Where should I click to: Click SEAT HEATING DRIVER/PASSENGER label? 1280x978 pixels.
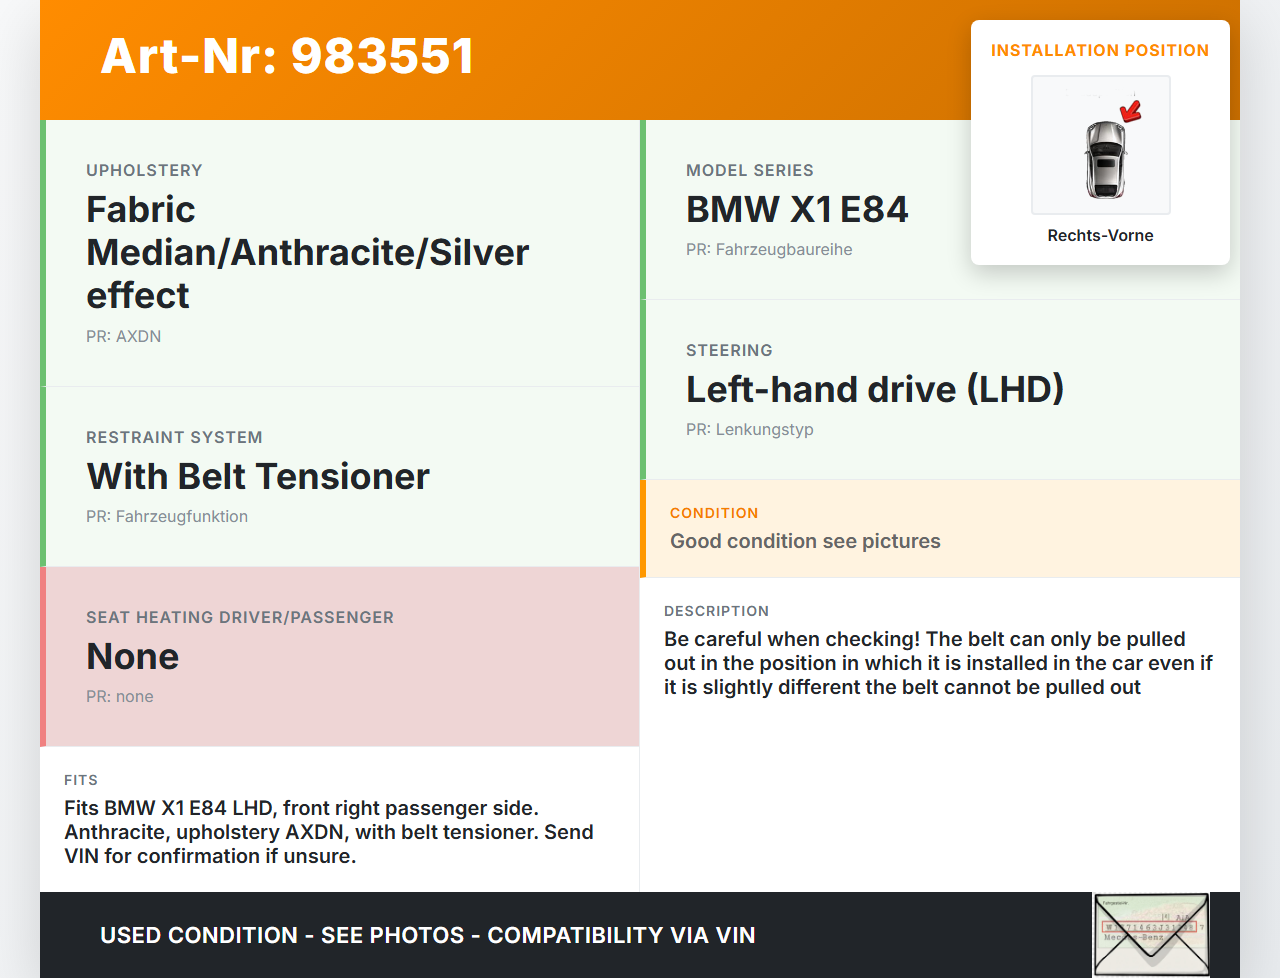coord(240,617)
